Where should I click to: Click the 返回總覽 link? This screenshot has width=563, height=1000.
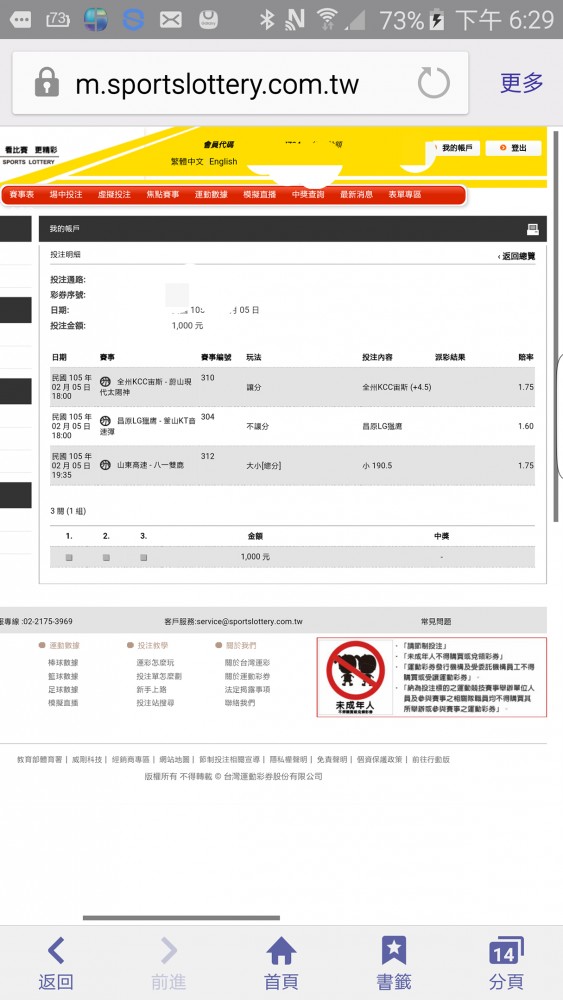coord(516,256)
